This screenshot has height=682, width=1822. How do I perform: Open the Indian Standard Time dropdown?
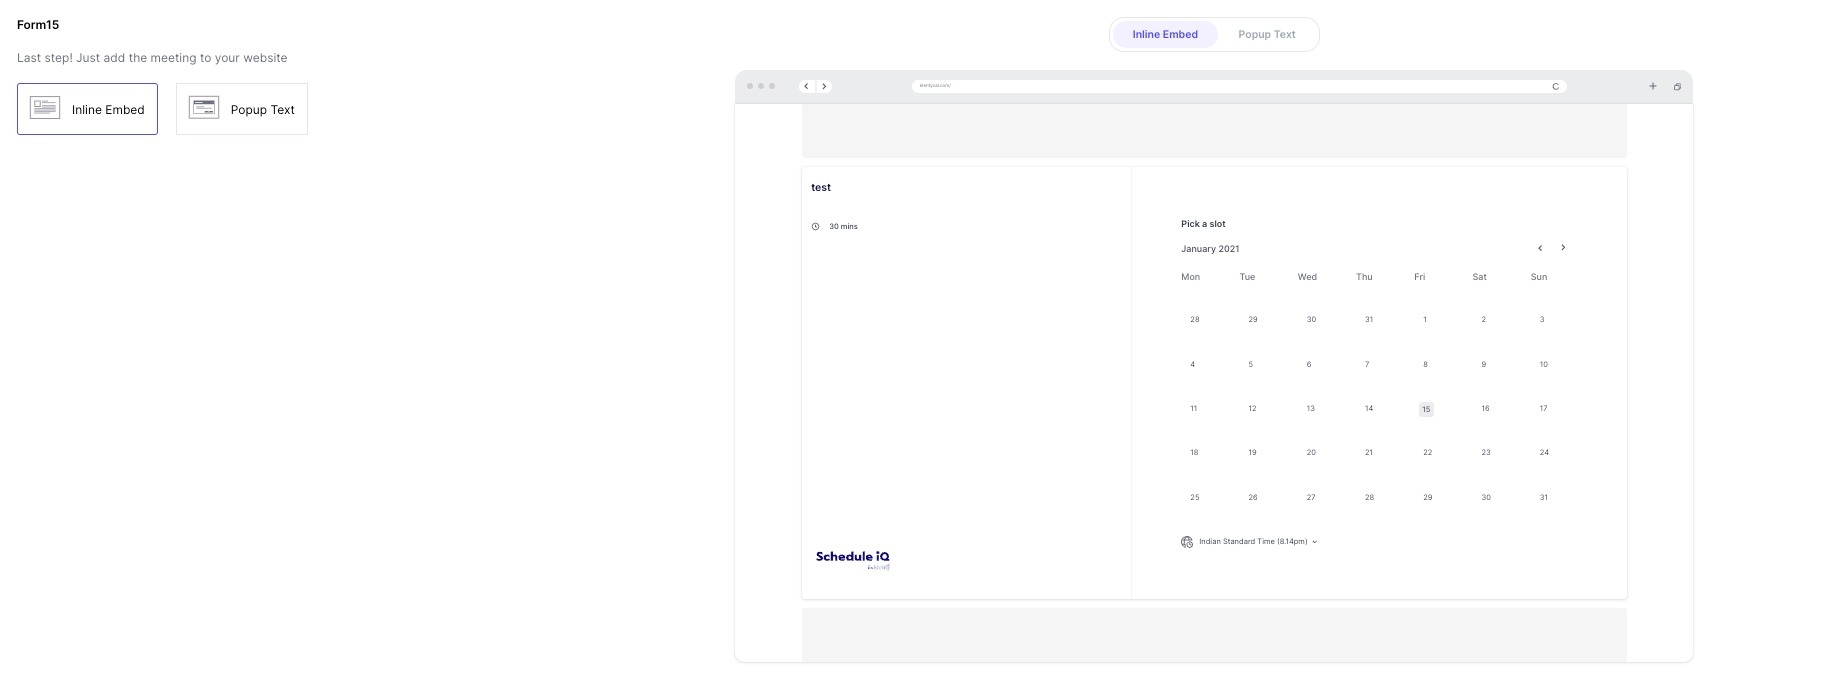point(1258,542)
